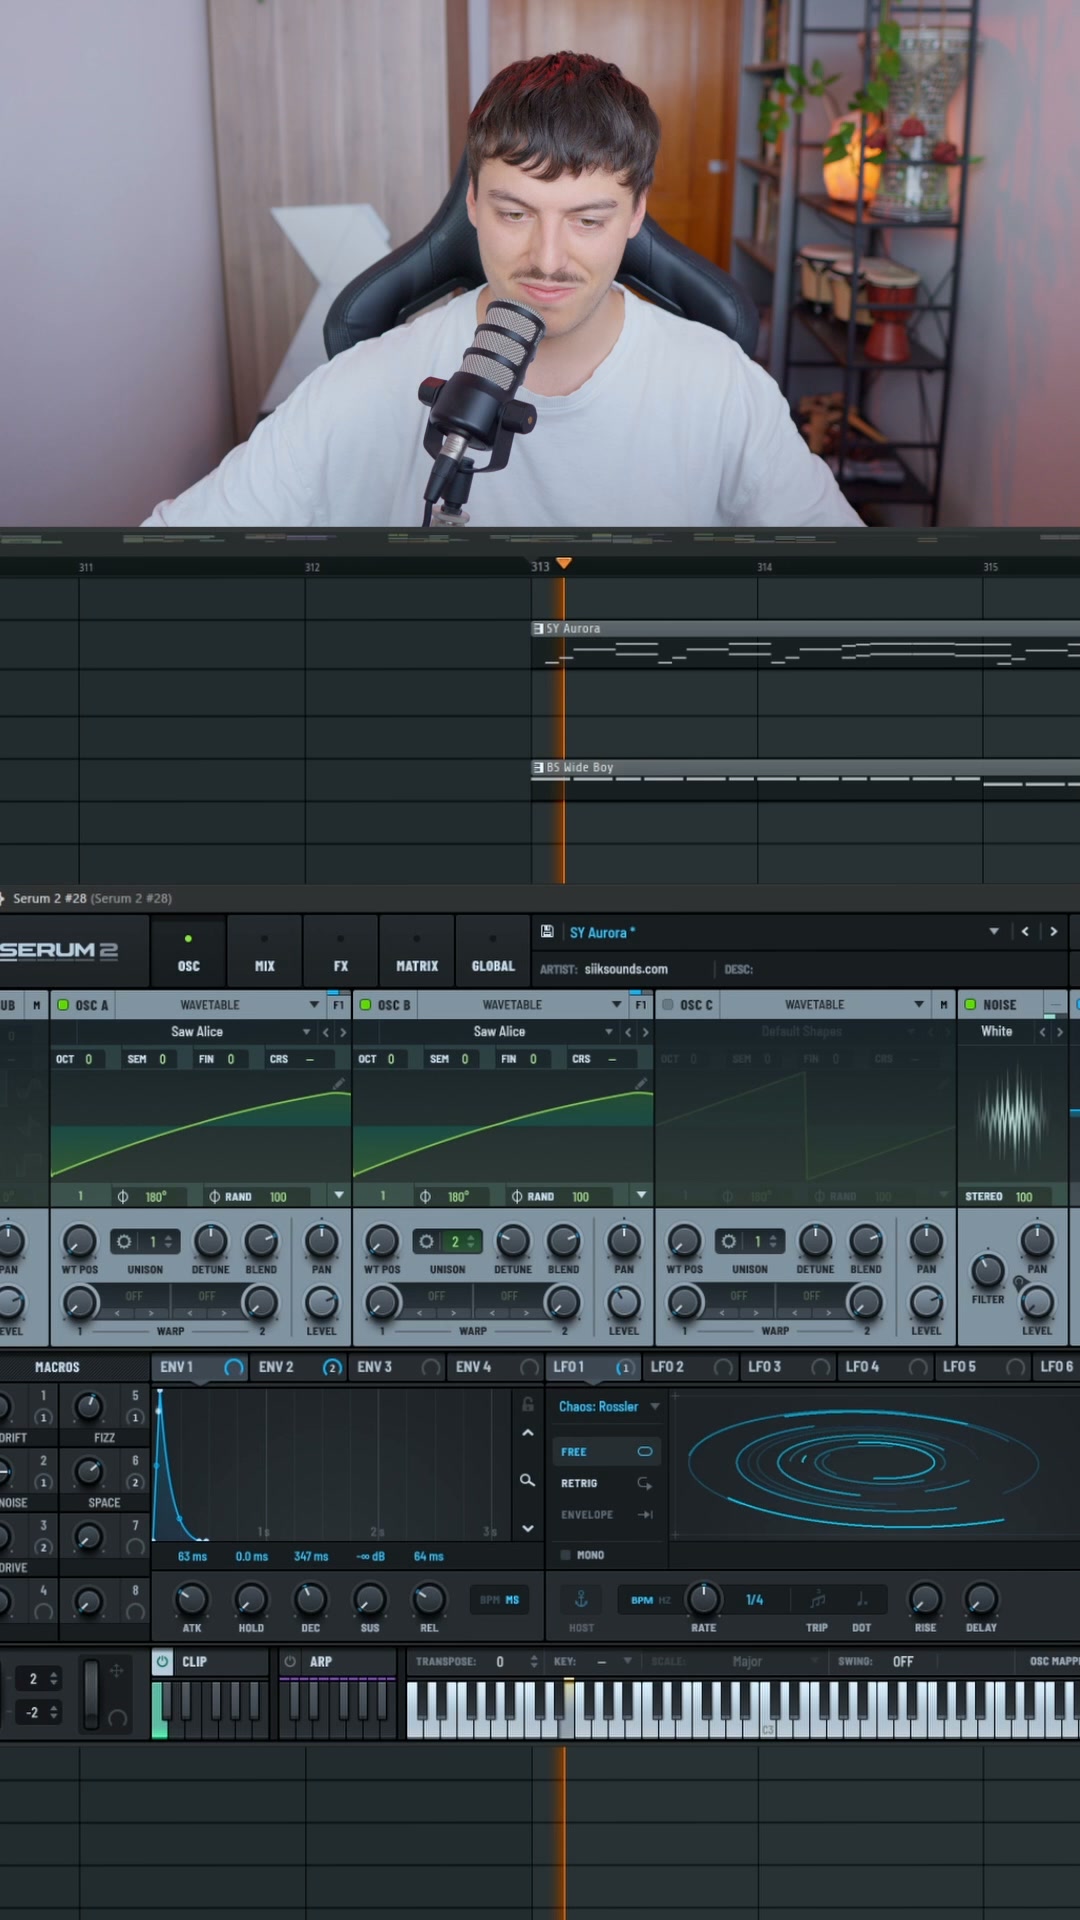The width and height of the screenshot is (1080, 1920).
Task: Open OSC A Saw Alice wavetable menu
Action: 197,1032
